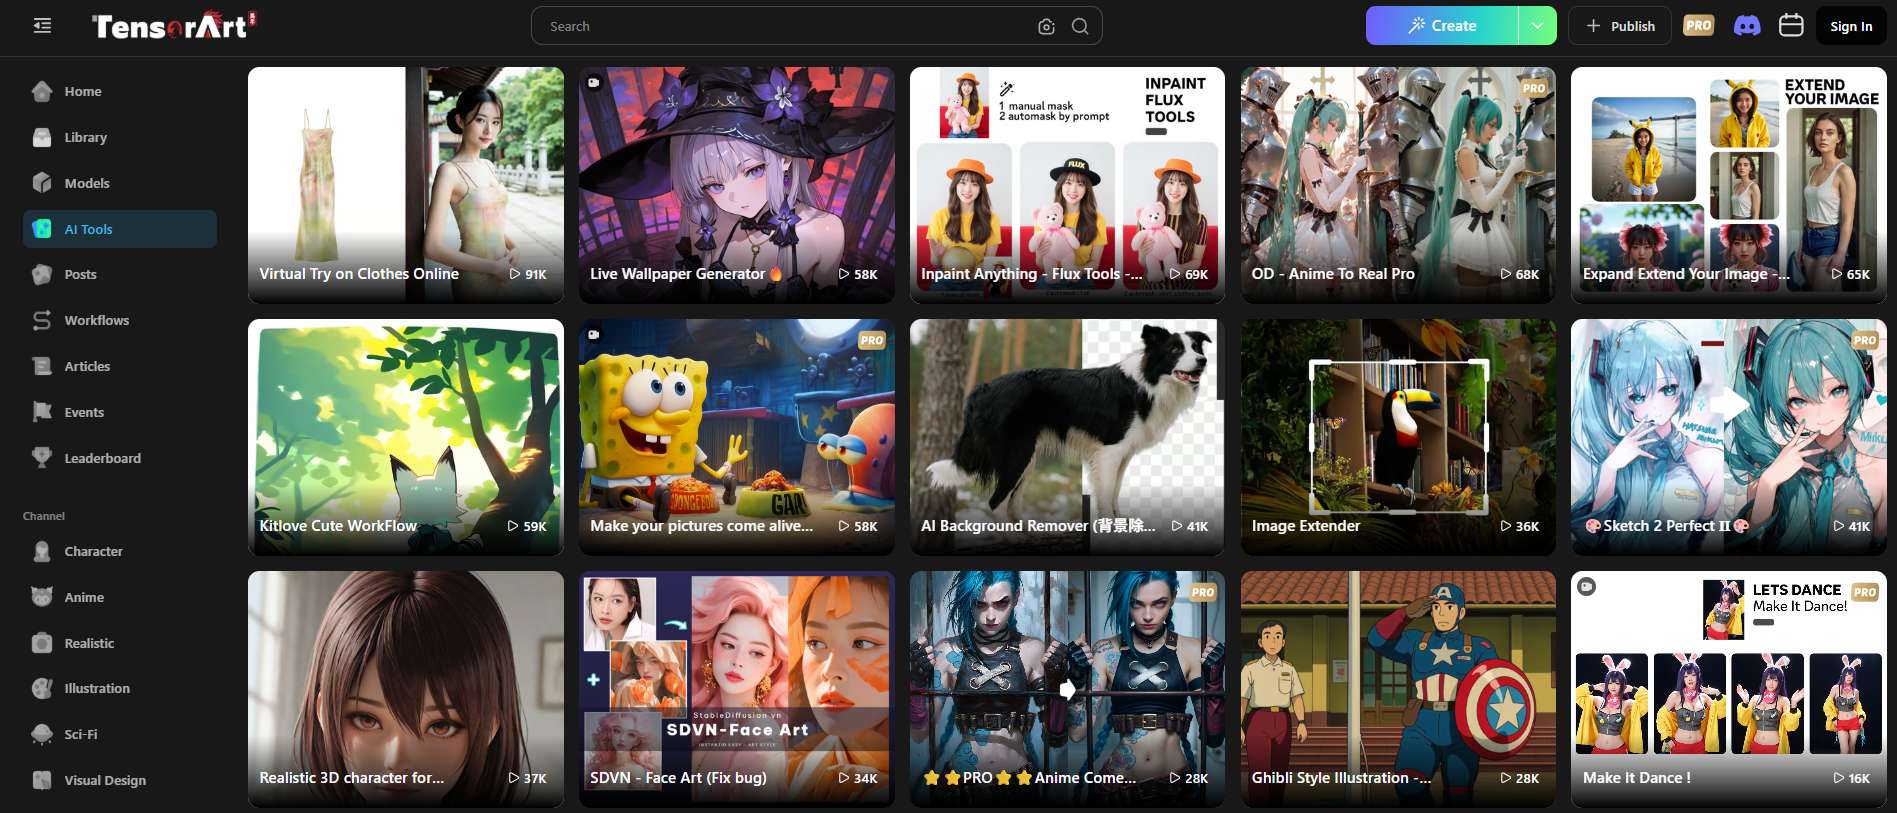Click the Channel section heading

[44, 516]
